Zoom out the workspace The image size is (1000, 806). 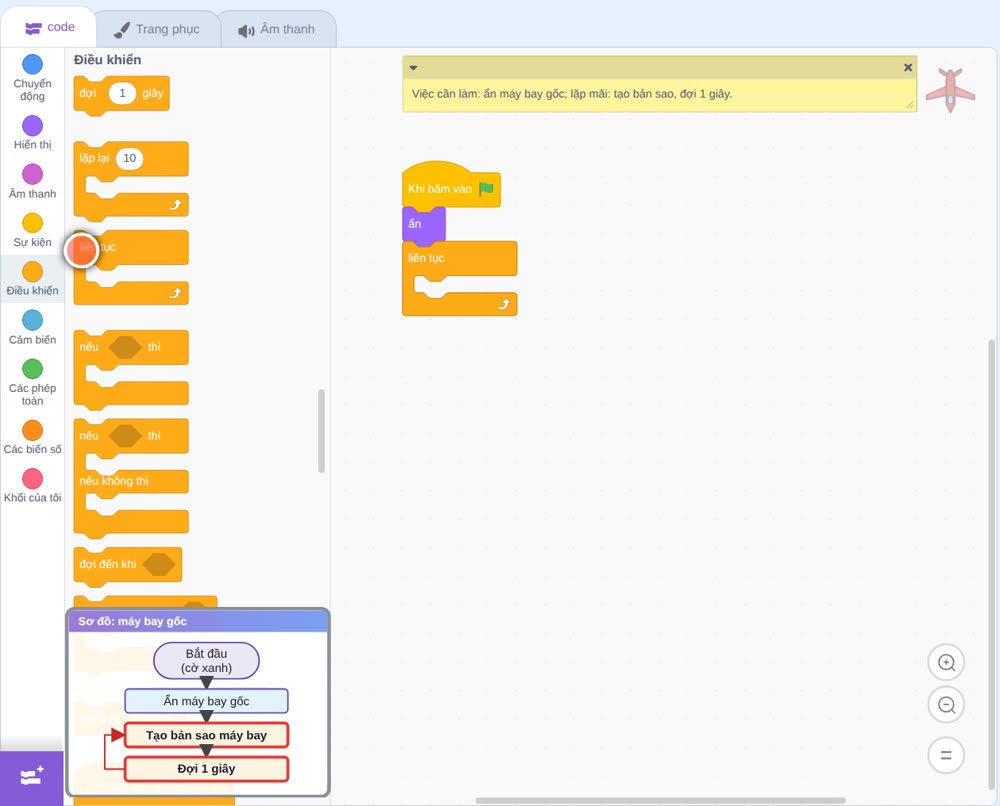pos(946,705)
